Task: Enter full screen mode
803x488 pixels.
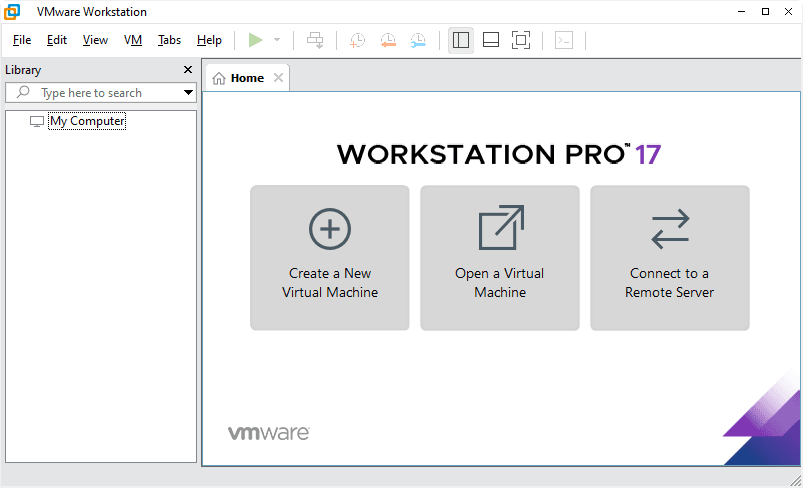Action: point(521,40)
